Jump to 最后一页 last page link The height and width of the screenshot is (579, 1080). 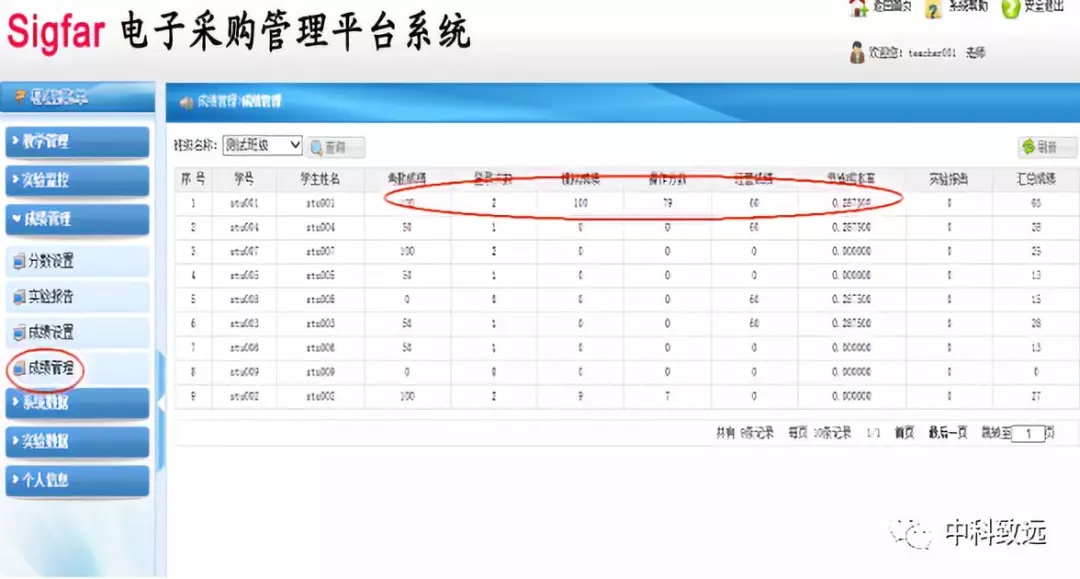coord(948,434)
